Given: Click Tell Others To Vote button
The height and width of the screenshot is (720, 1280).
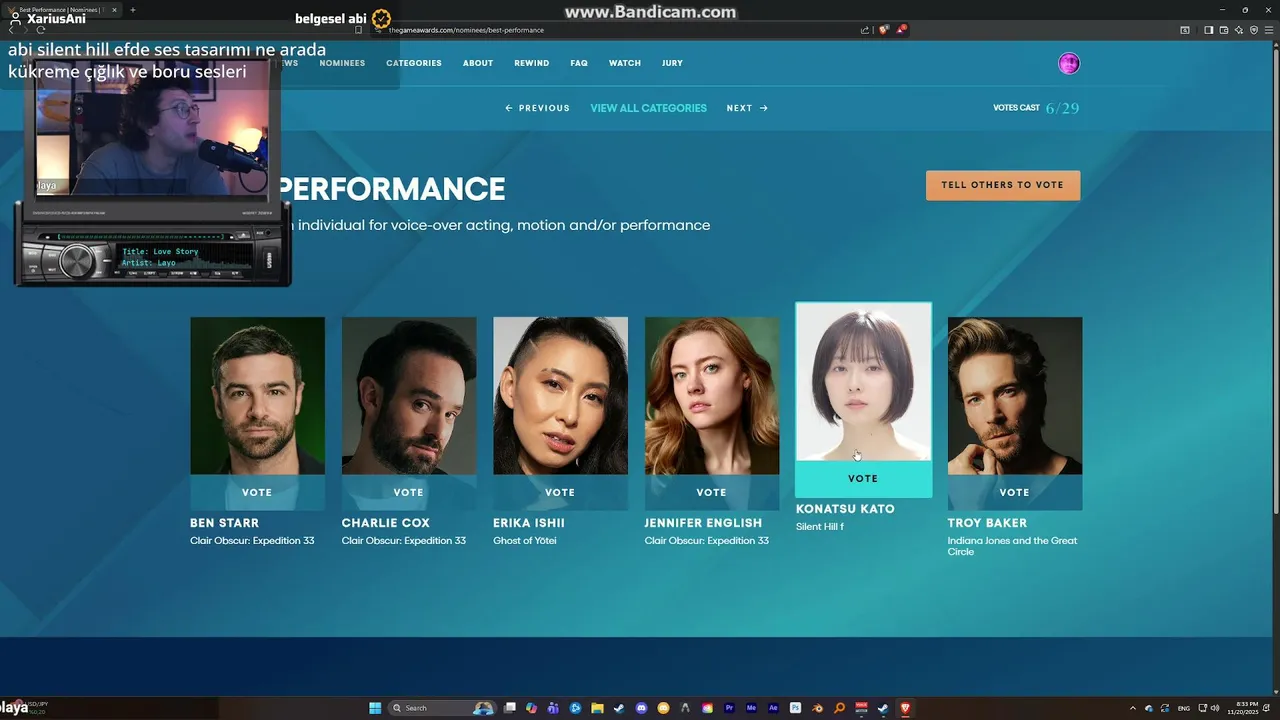Looking at the screenshot, I should click(x=1003, y=185).
